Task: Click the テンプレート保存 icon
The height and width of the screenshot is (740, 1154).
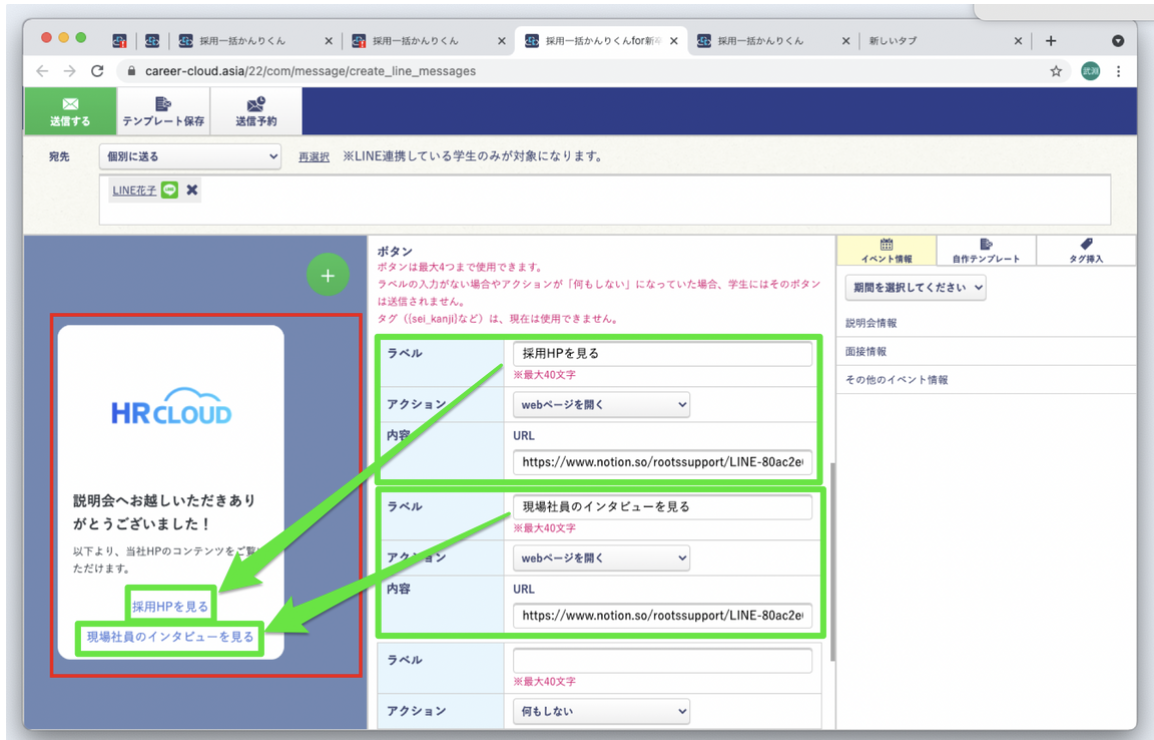Action: click(163, 103)
